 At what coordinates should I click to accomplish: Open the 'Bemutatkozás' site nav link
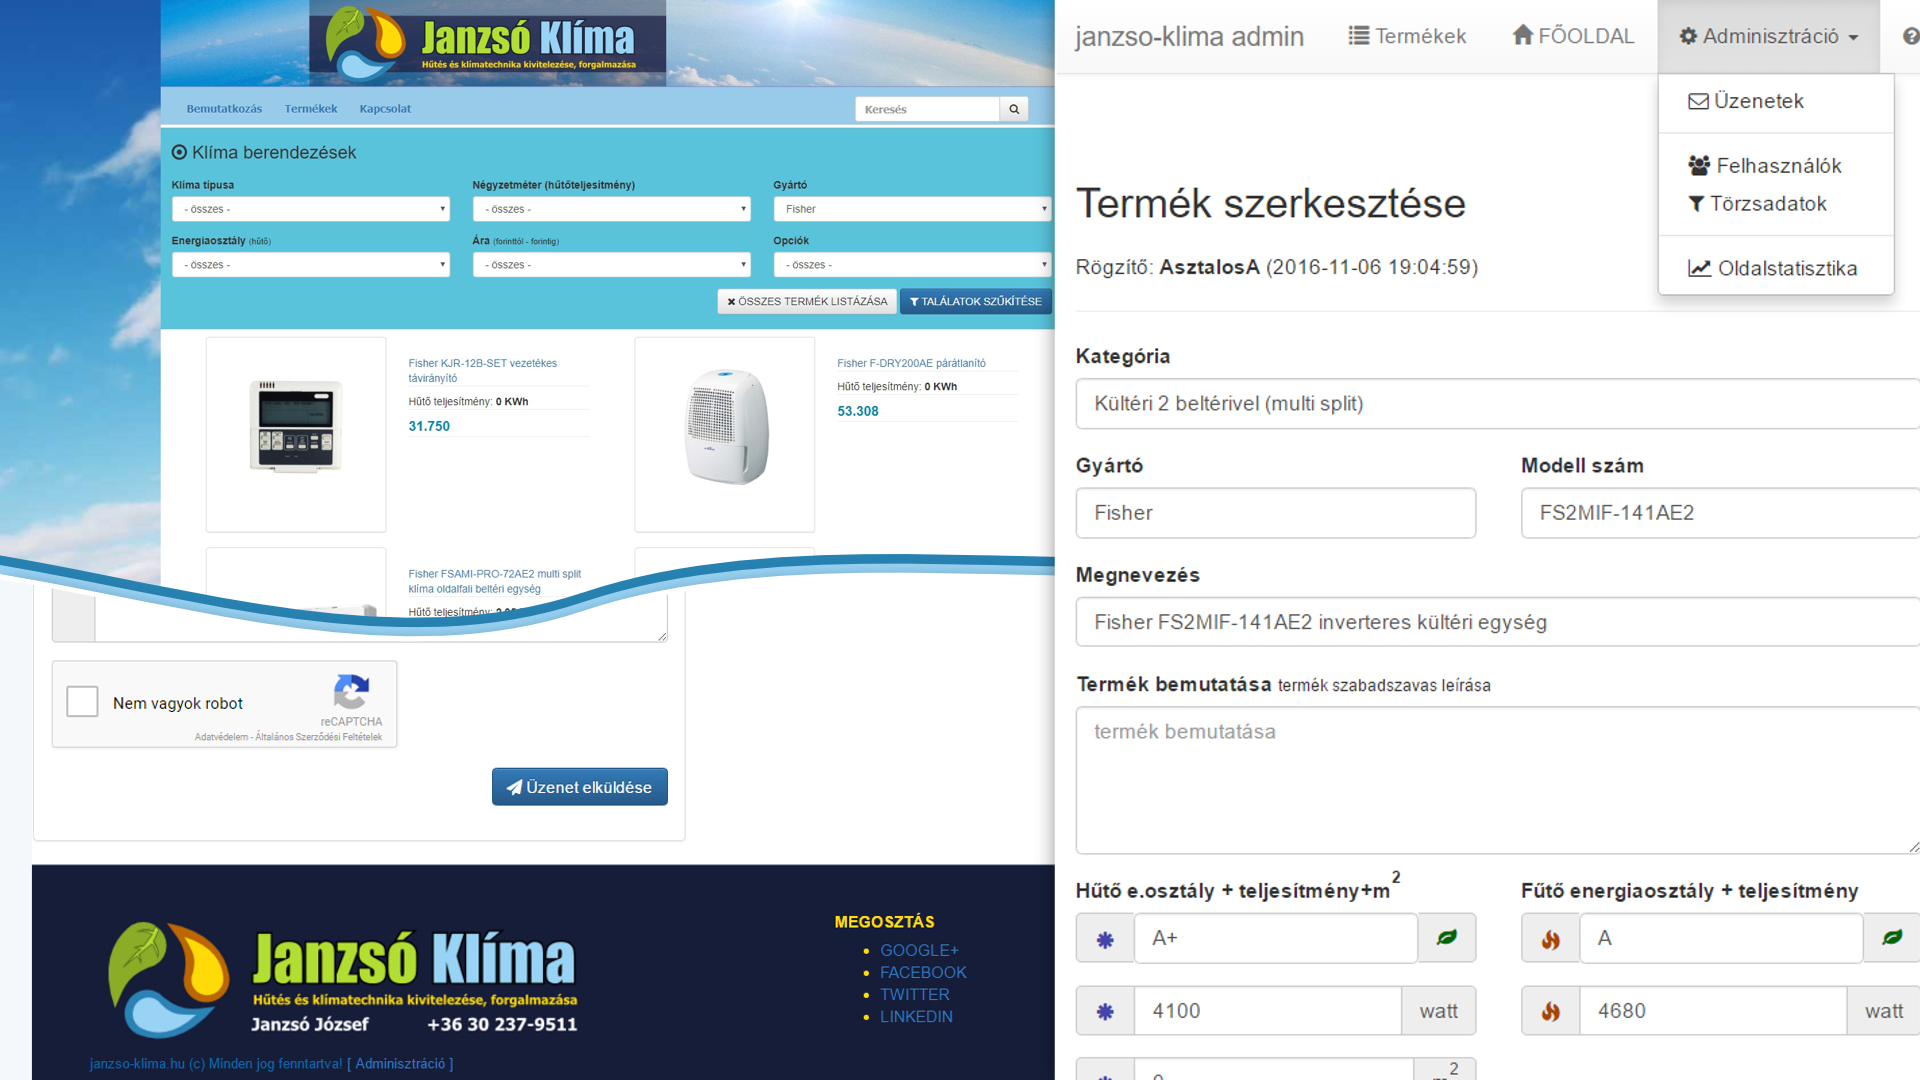[224, 109]
